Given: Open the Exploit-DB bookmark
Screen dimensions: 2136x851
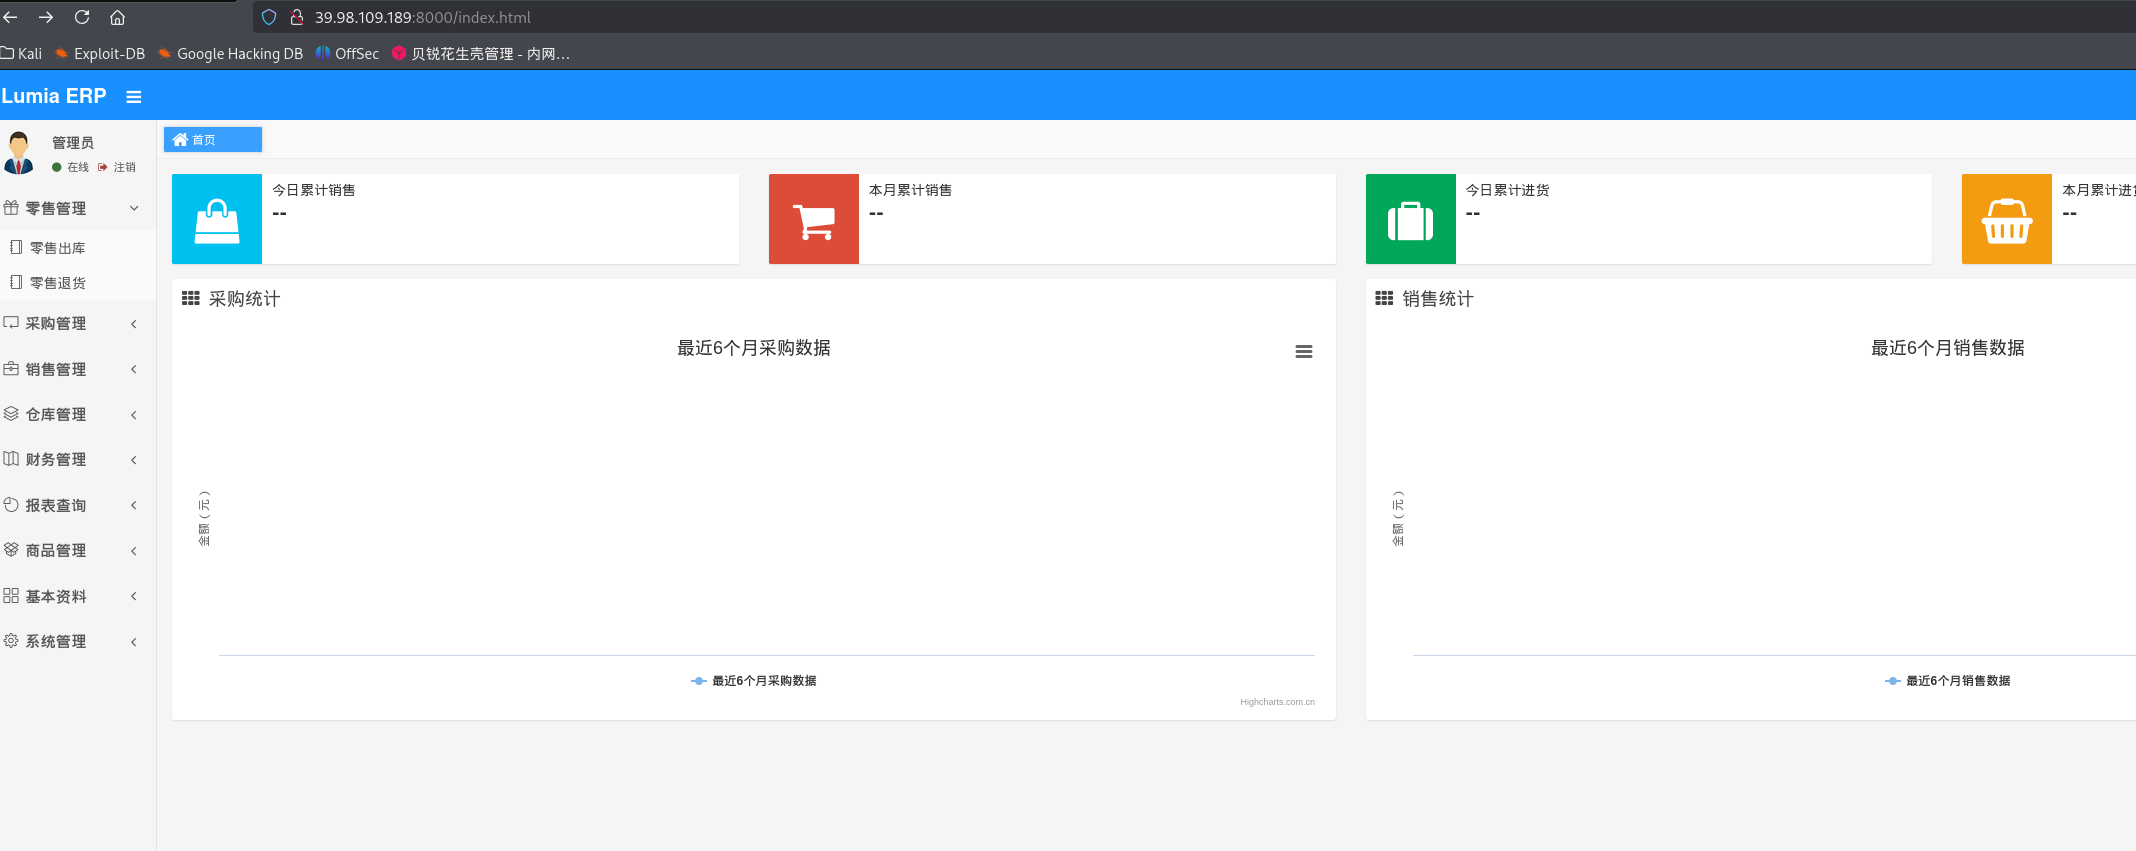Looking at the screenshot, I should click(x=100, y=54).
